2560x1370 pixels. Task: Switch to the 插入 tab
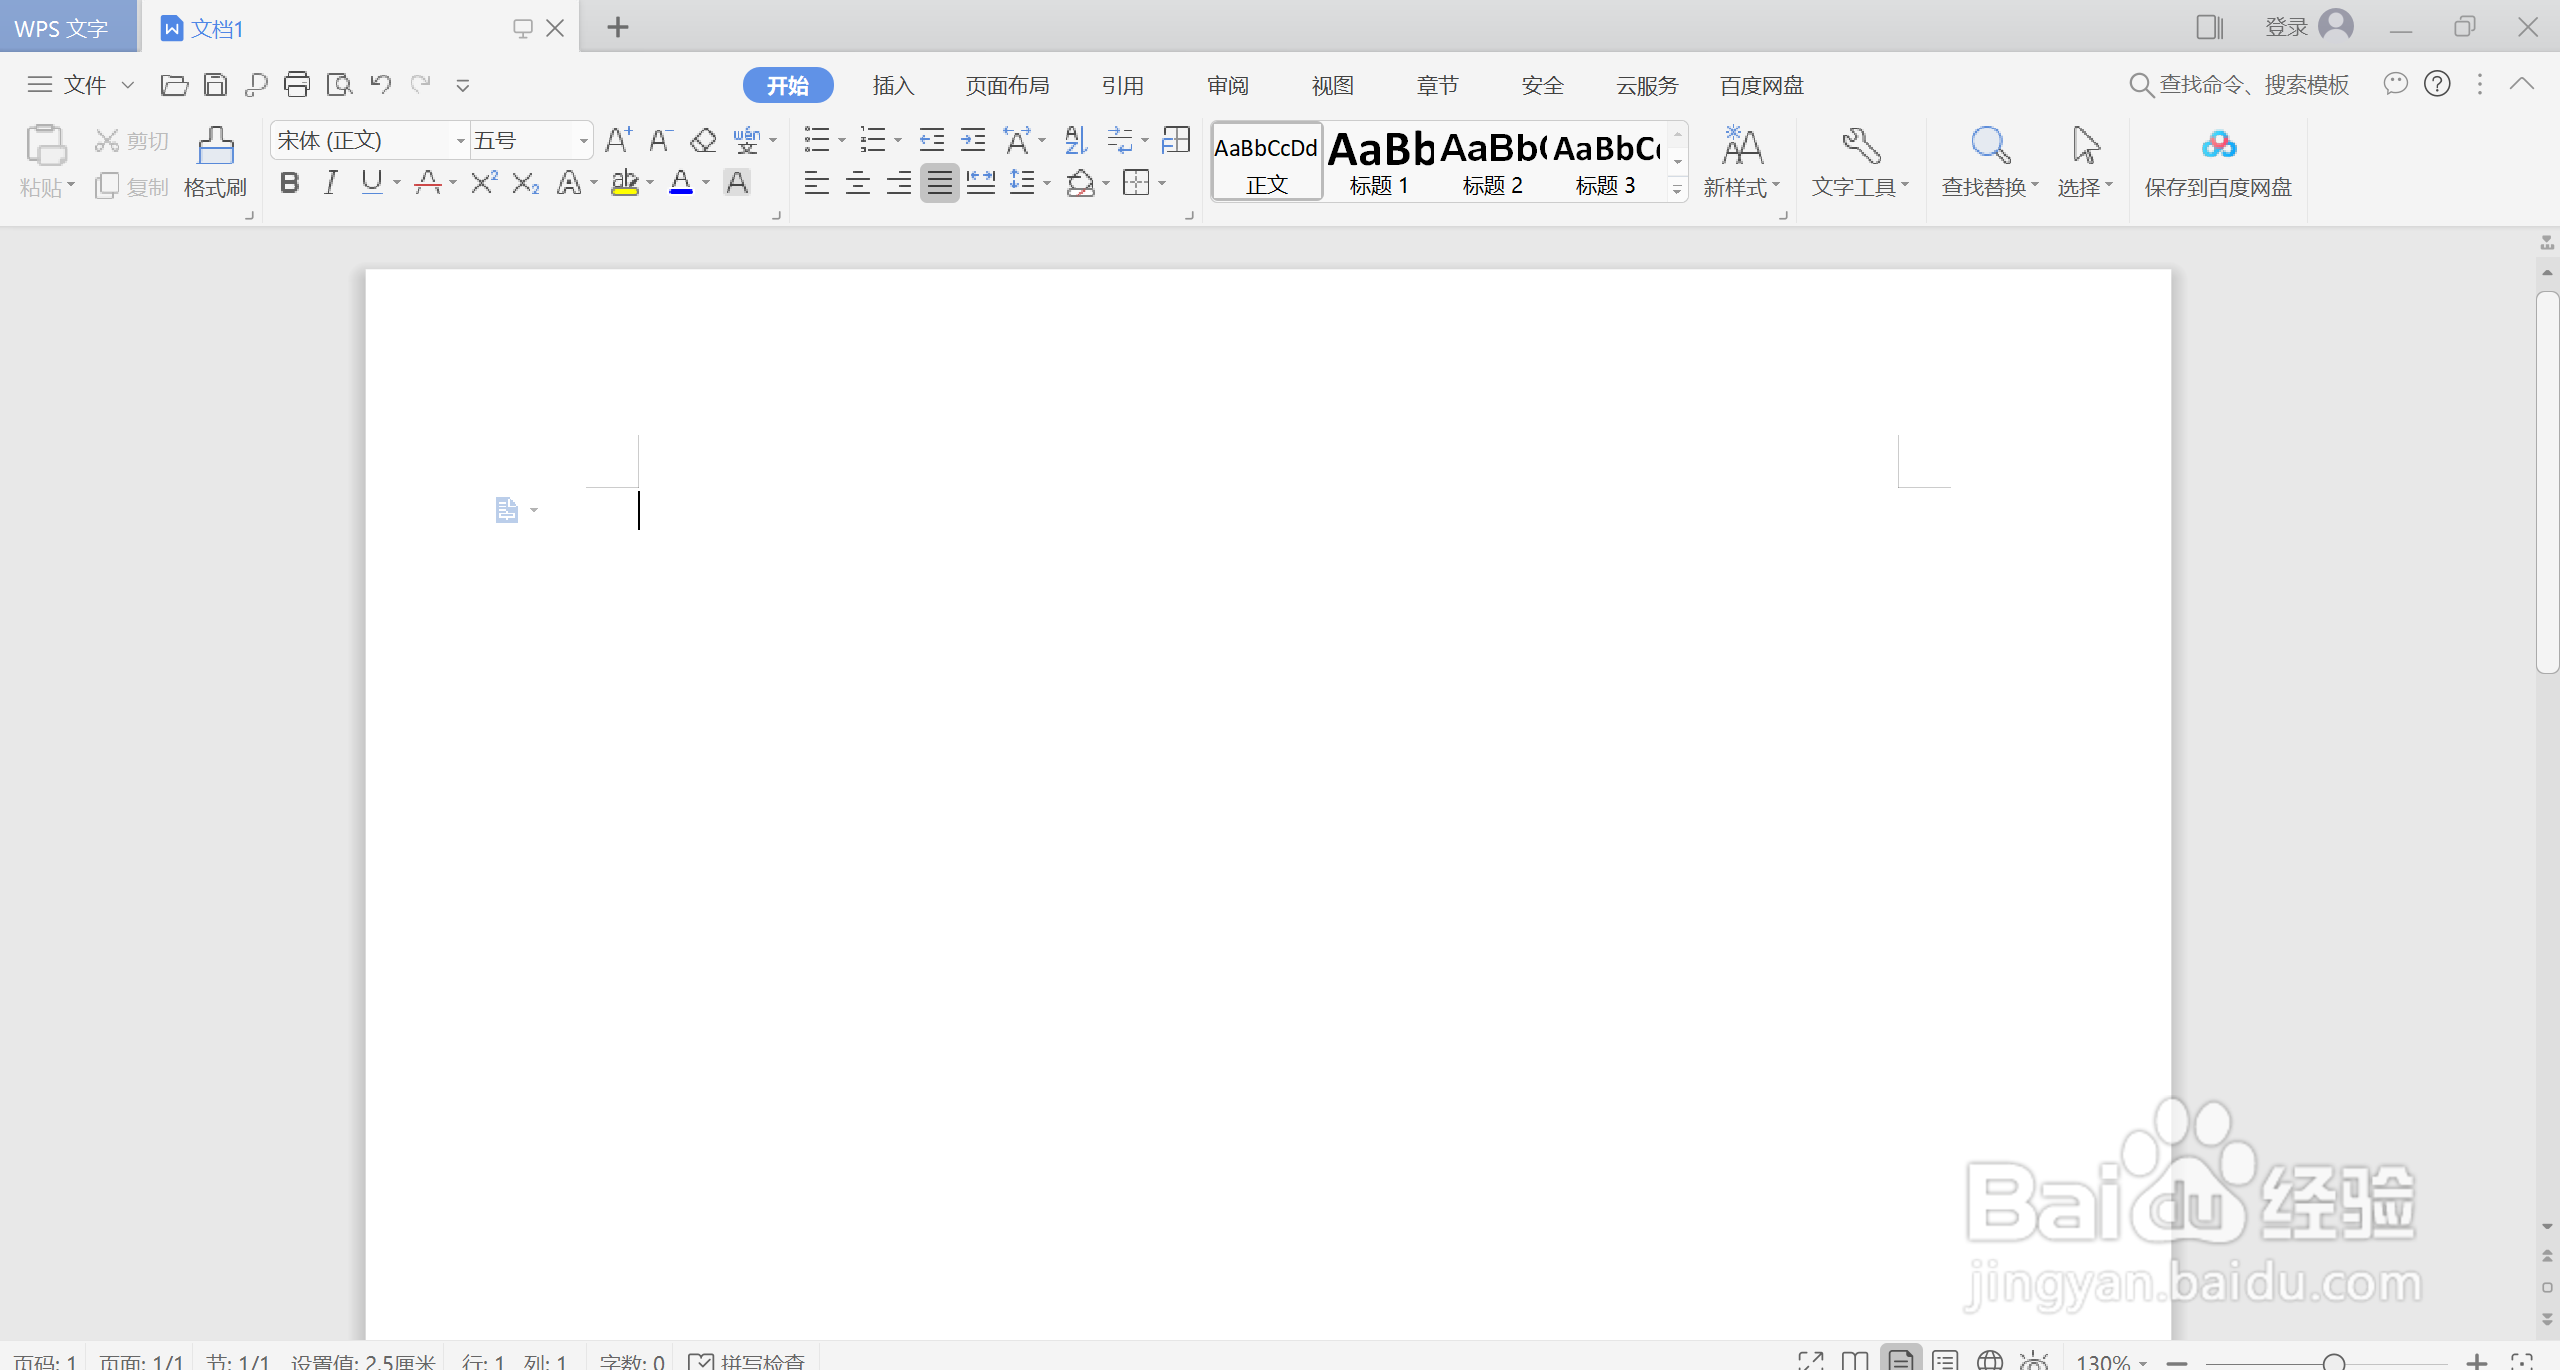[893, 86]
